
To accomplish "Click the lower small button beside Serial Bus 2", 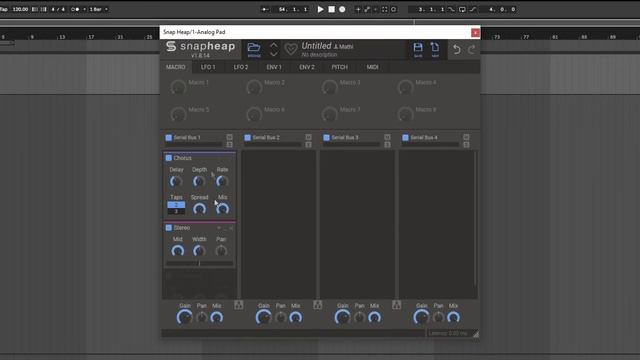I will [308, 144].
